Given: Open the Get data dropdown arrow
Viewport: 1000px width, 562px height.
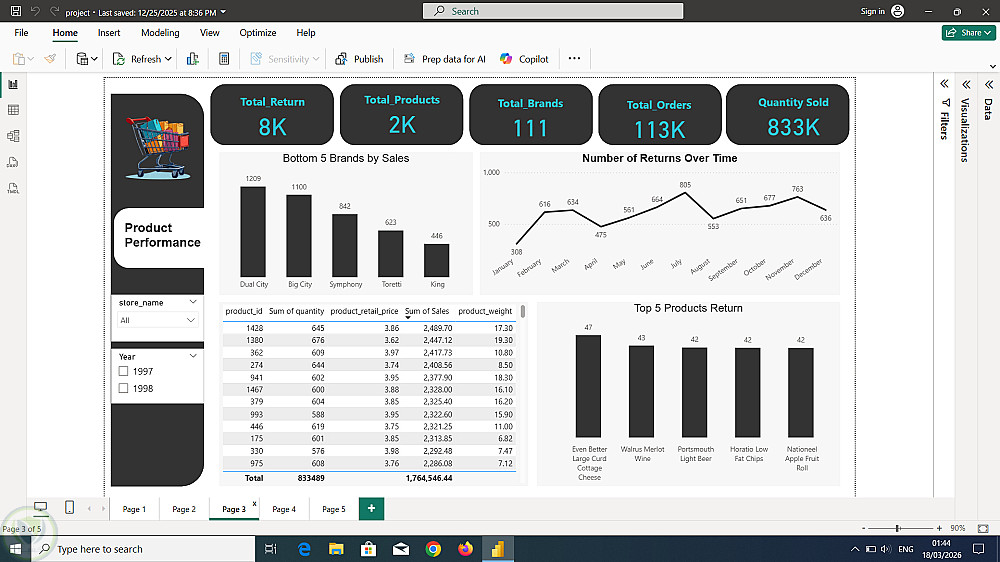Looking at the screenshot, I should pos(94,59).
